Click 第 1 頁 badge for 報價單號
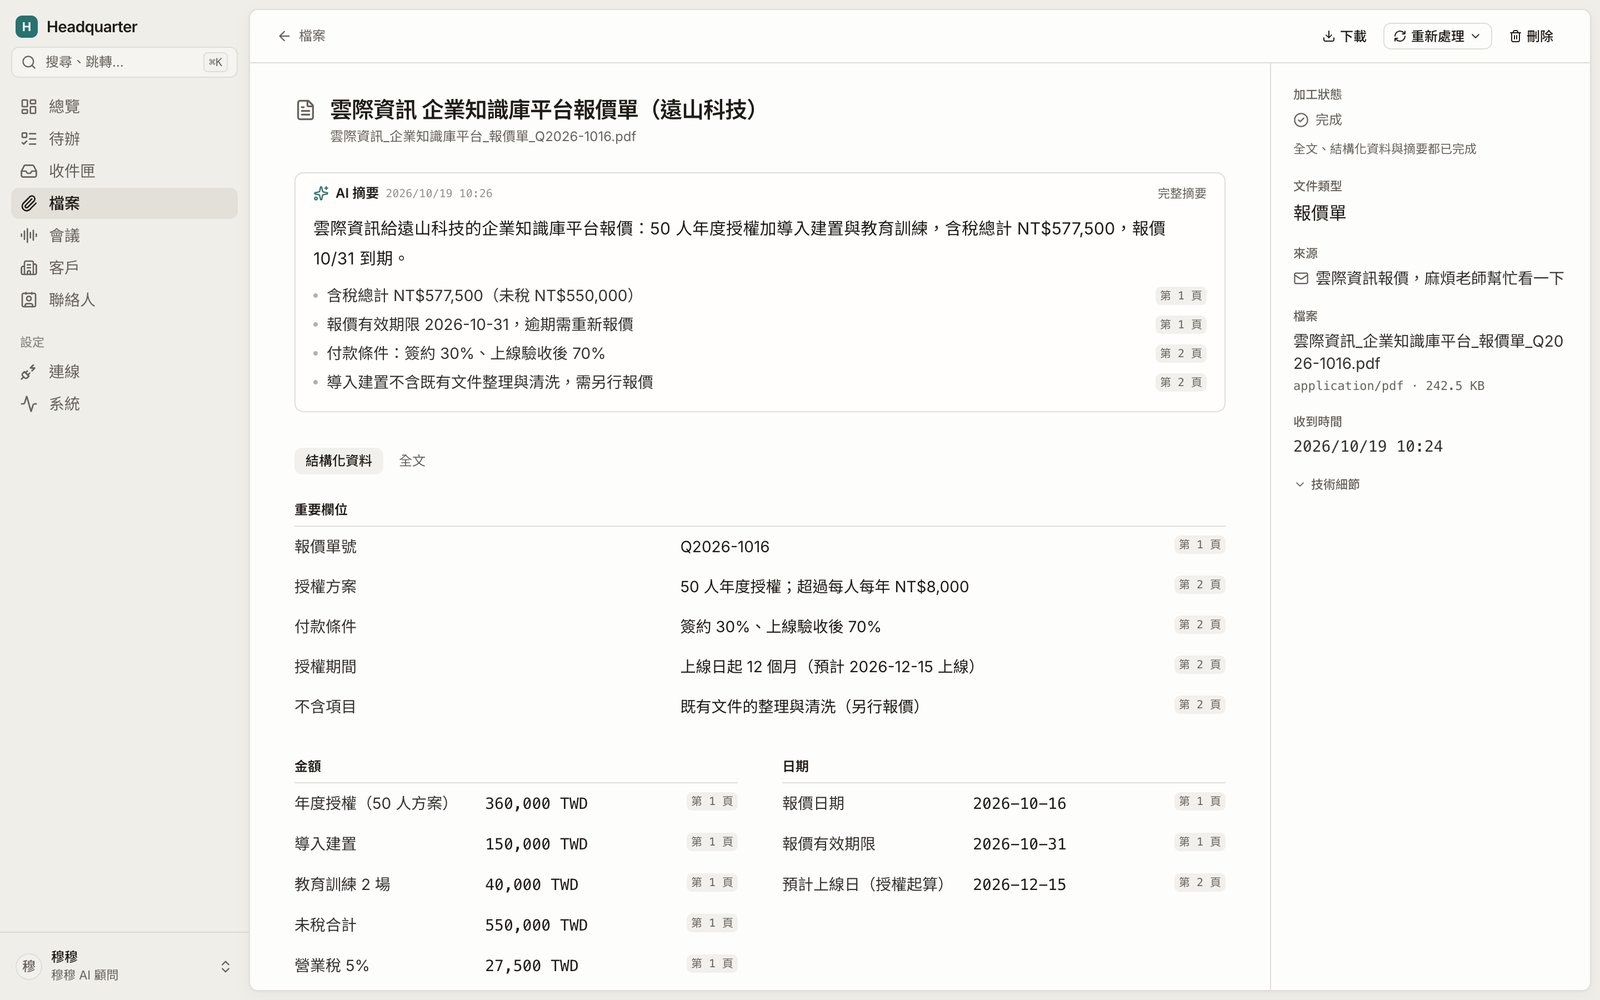 tap(1200, 545)
